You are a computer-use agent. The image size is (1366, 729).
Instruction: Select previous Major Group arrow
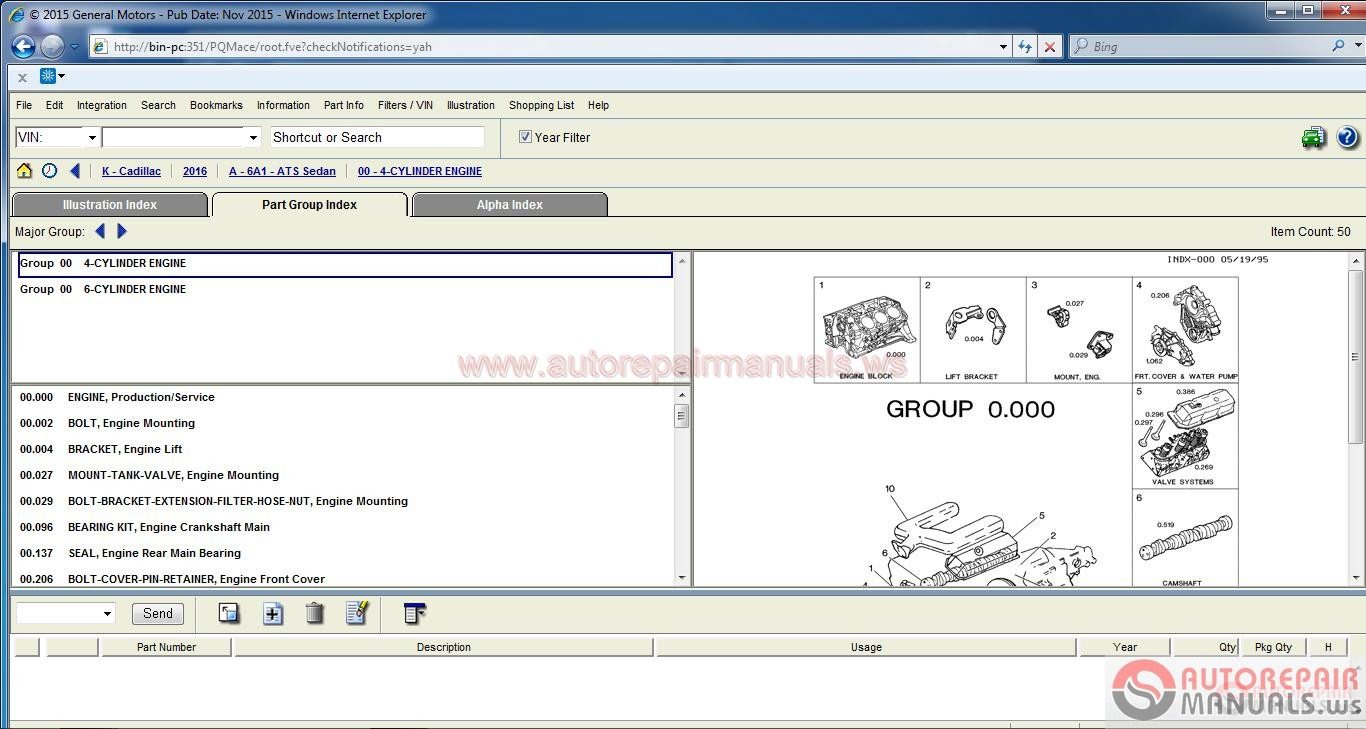pos(99,231)
